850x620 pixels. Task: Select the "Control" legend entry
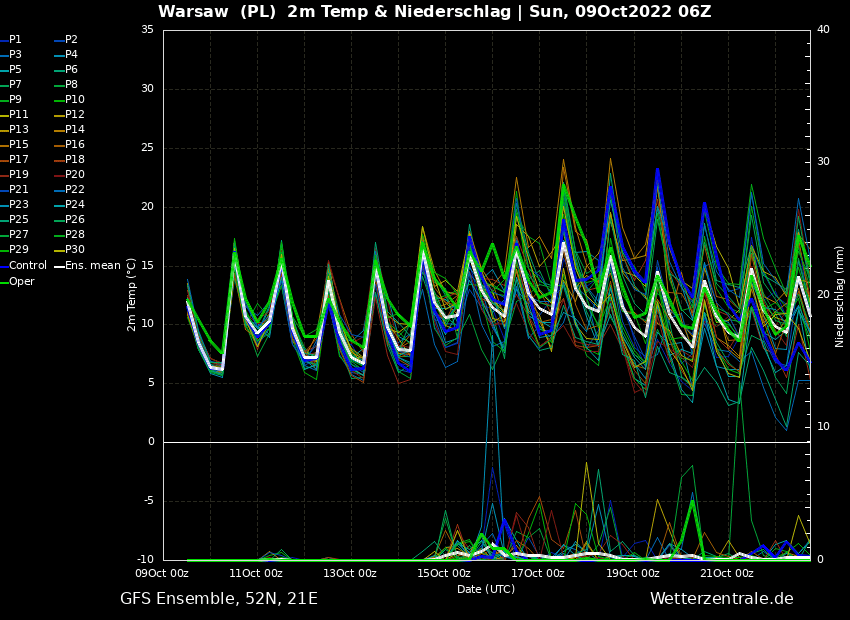point(24,266)
